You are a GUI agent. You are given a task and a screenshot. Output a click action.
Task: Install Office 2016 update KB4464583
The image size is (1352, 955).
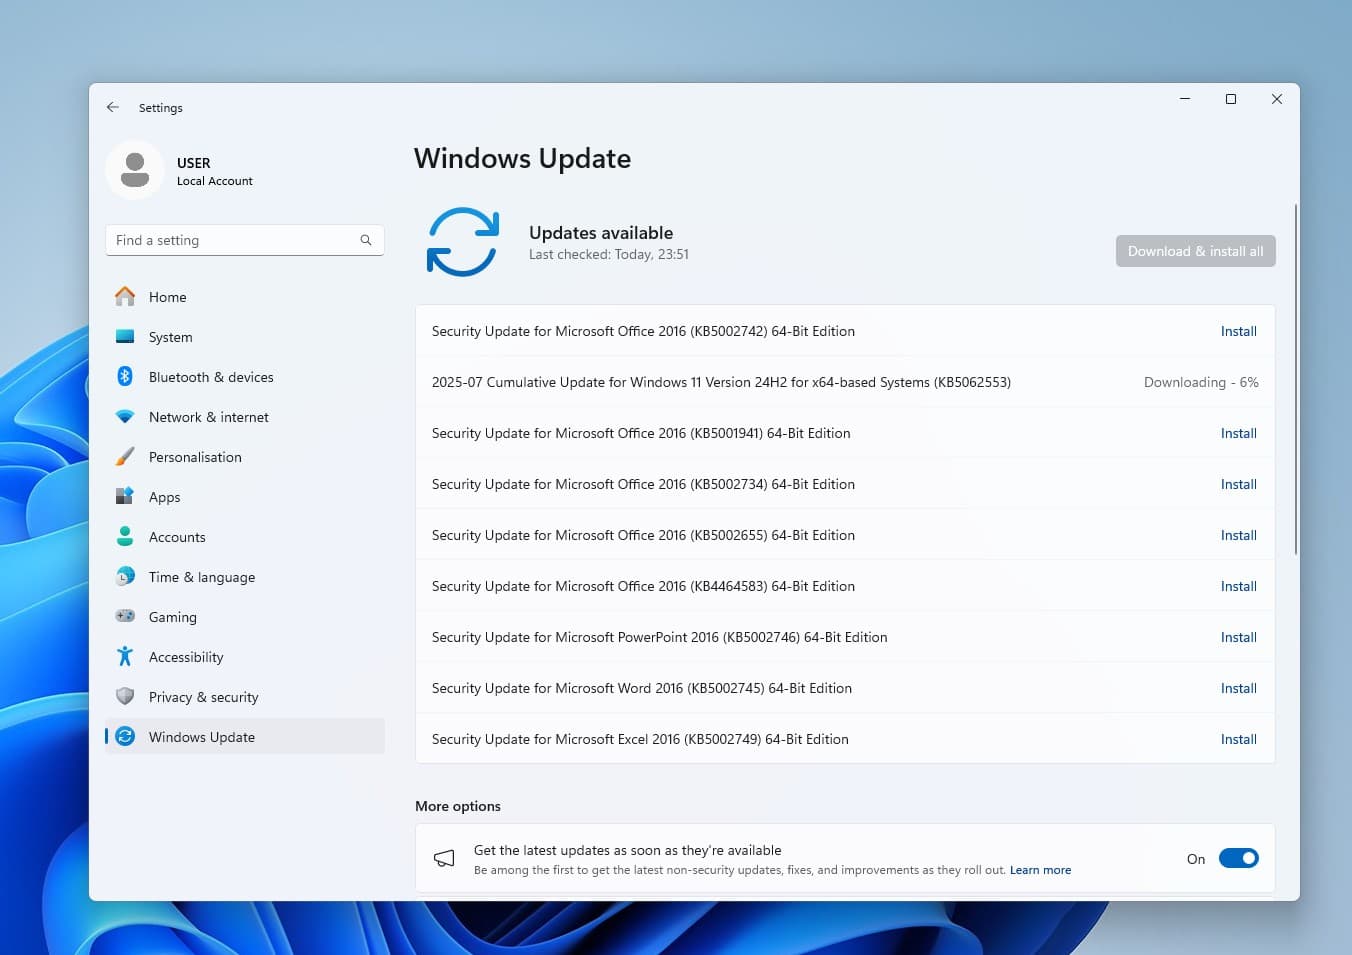1238,586
